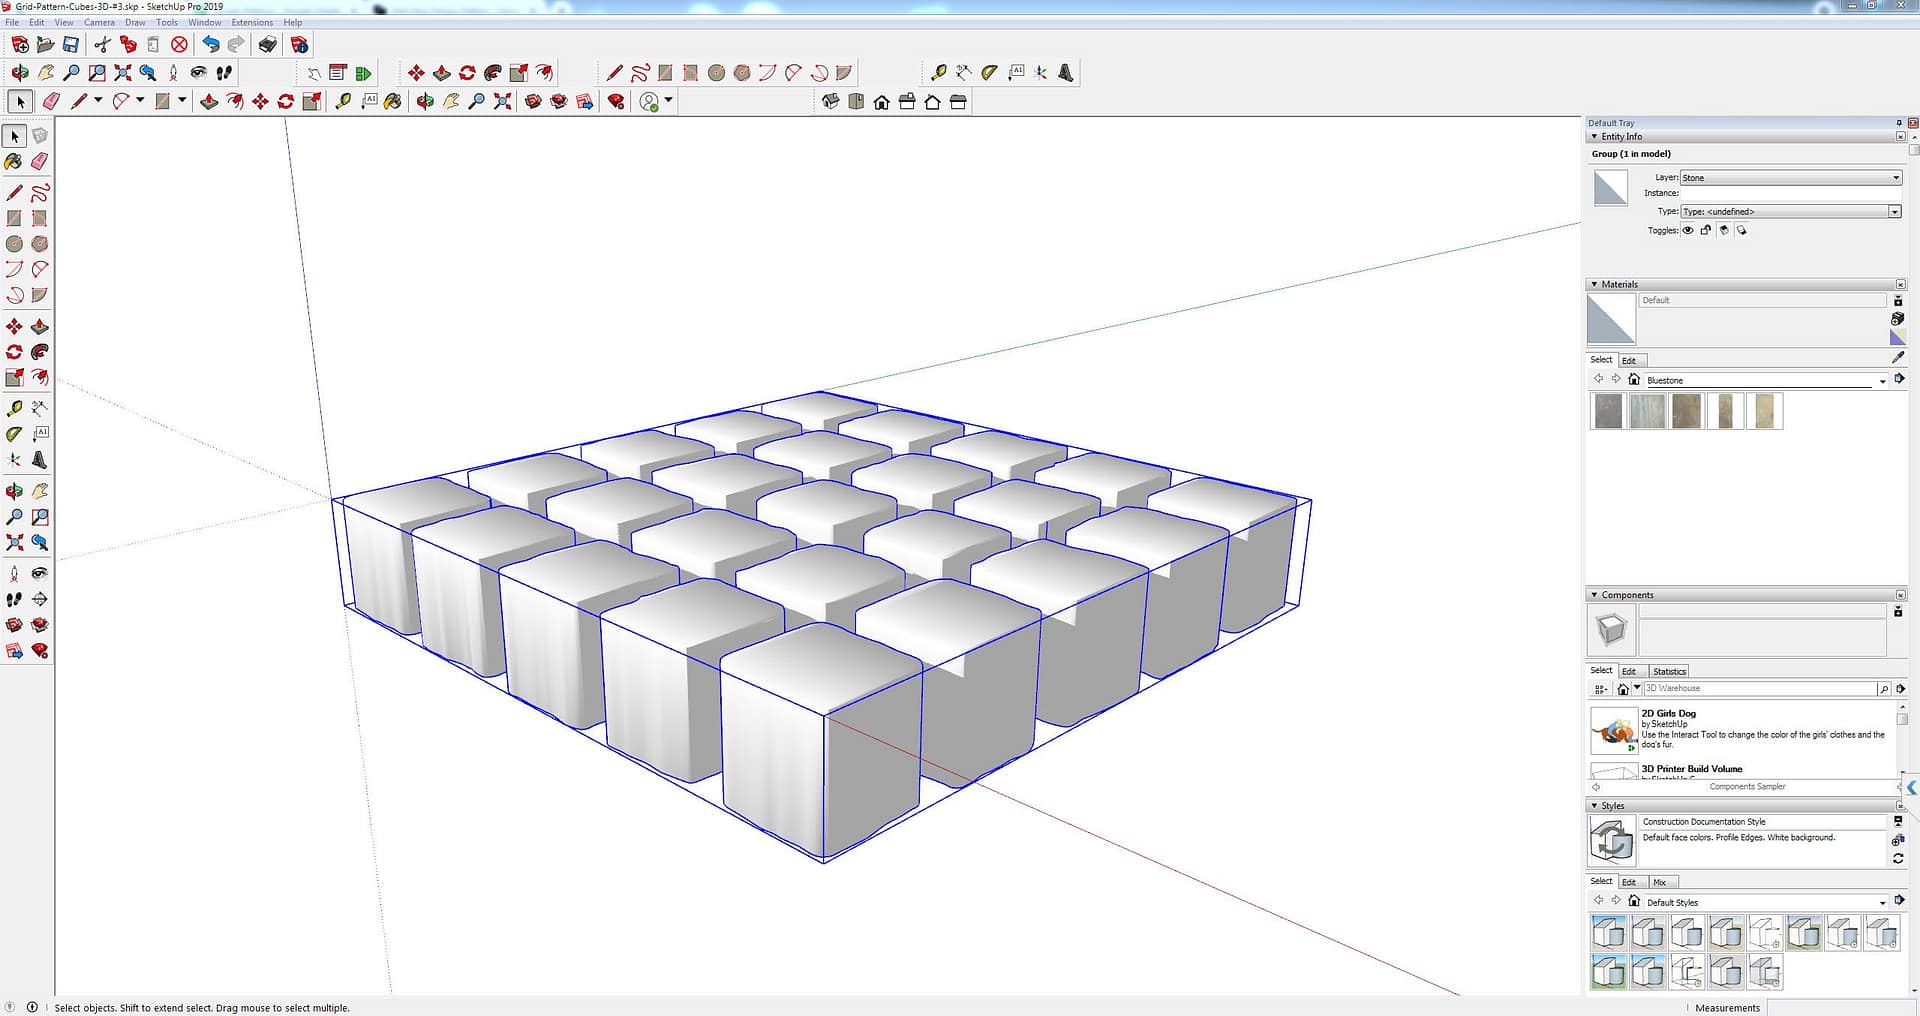Open the Camera menu

coord(100,22)
